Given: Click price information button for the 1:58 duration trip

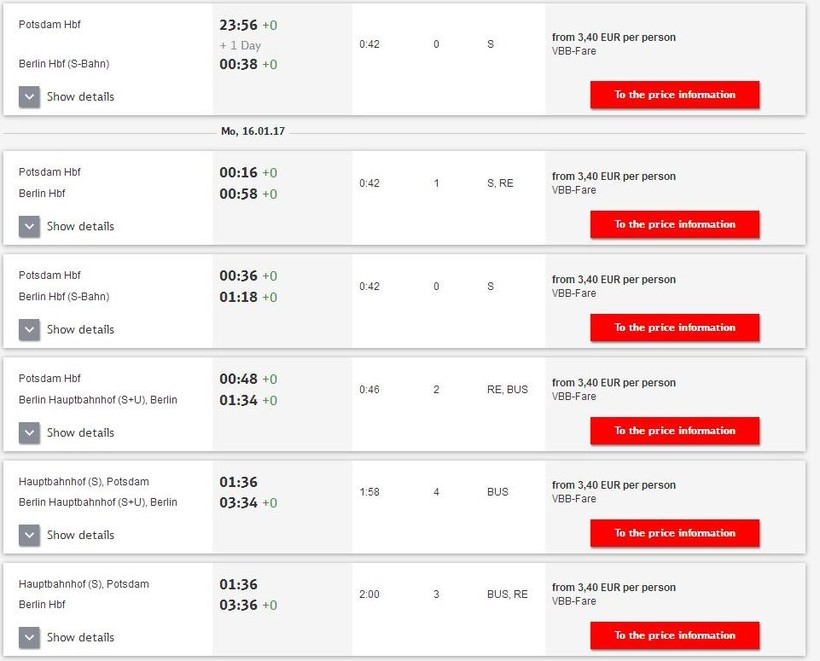Looking at the screenshot, I should 675,533.
